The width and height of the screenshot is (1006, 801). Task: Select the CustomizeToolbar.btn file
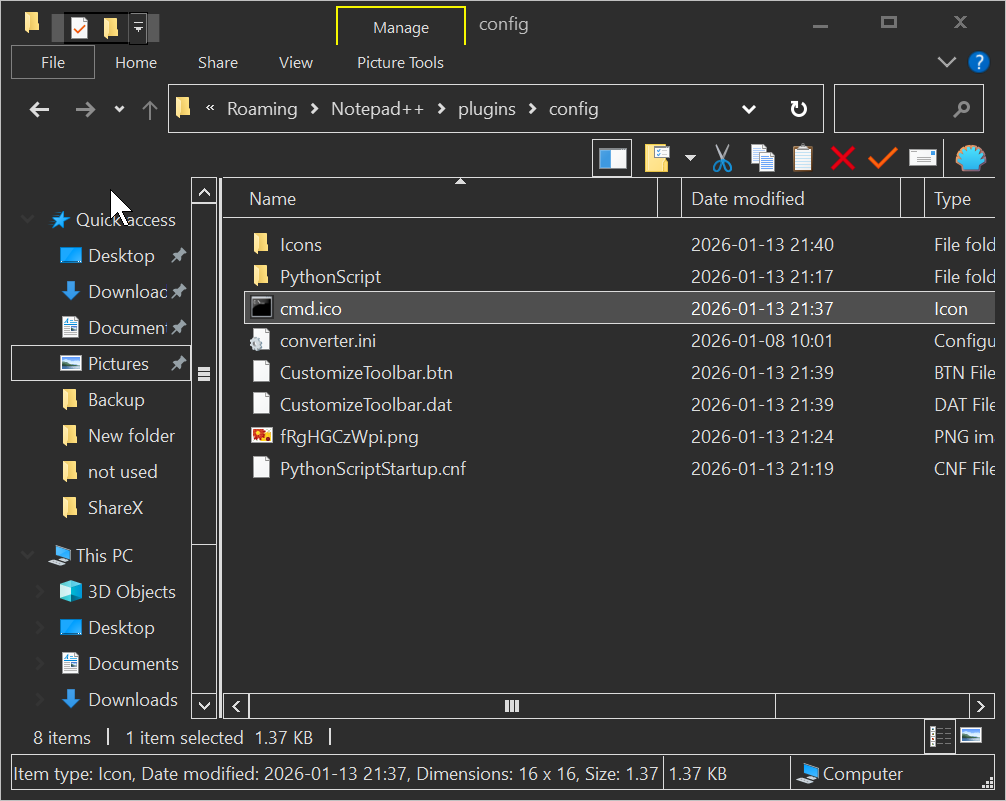(366, 373)
